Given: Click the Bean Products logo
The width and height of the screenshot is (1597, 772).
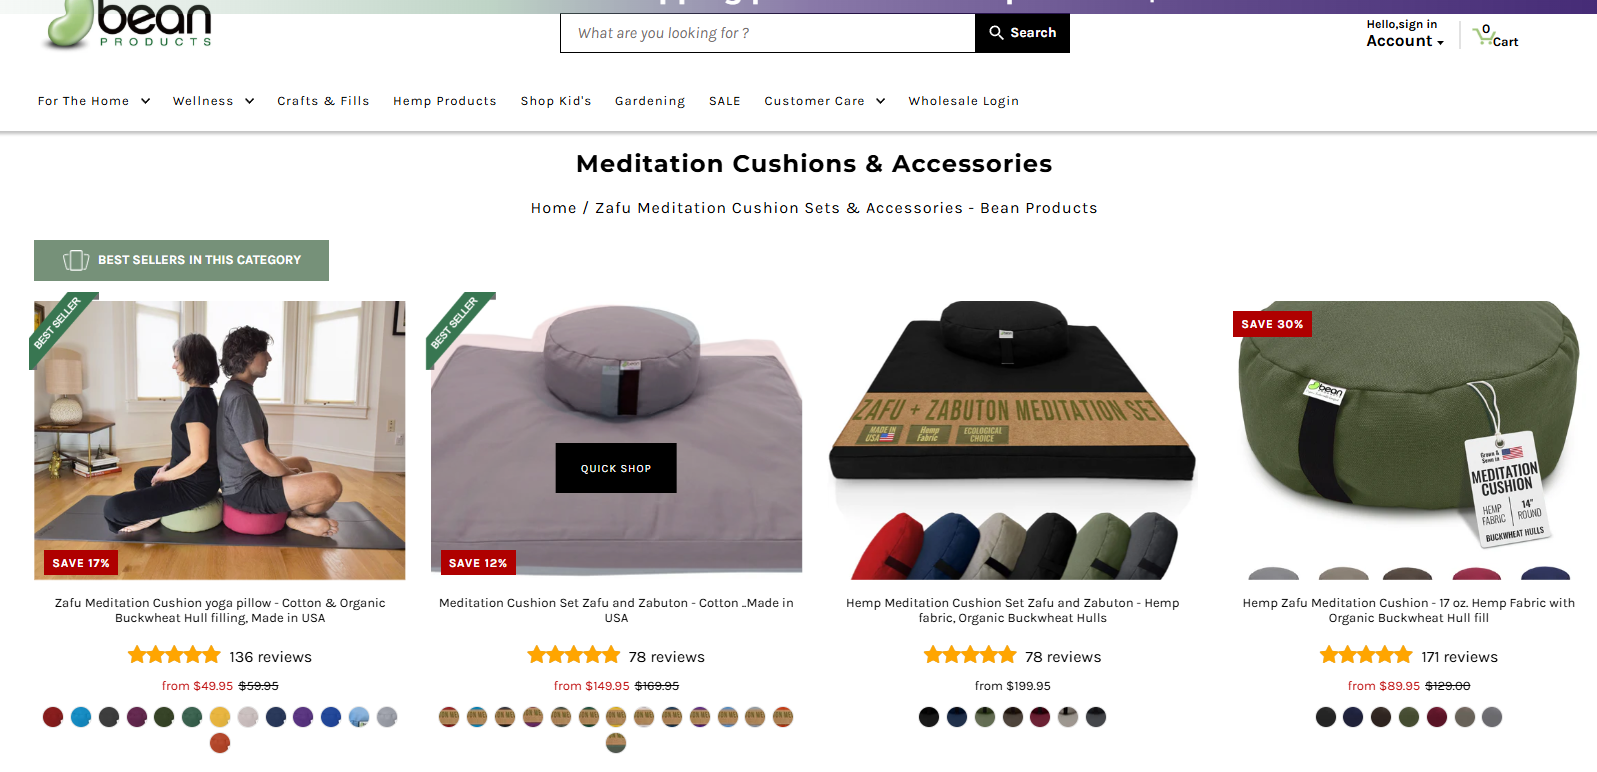Looking at the screenshot, I should pos(129,24).
